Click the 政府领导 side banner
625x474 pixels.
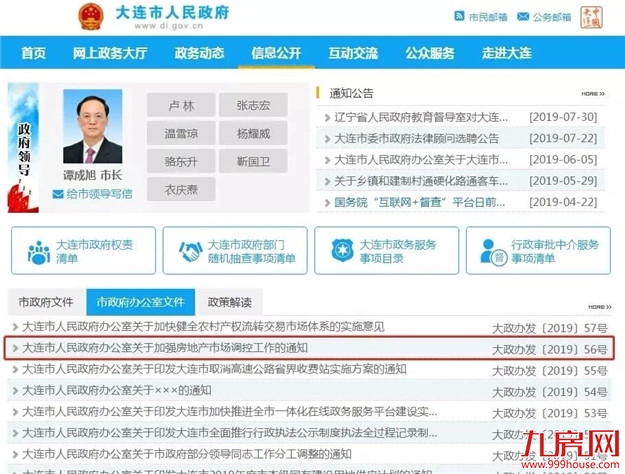pyautogui.click(x=23, y=148)
